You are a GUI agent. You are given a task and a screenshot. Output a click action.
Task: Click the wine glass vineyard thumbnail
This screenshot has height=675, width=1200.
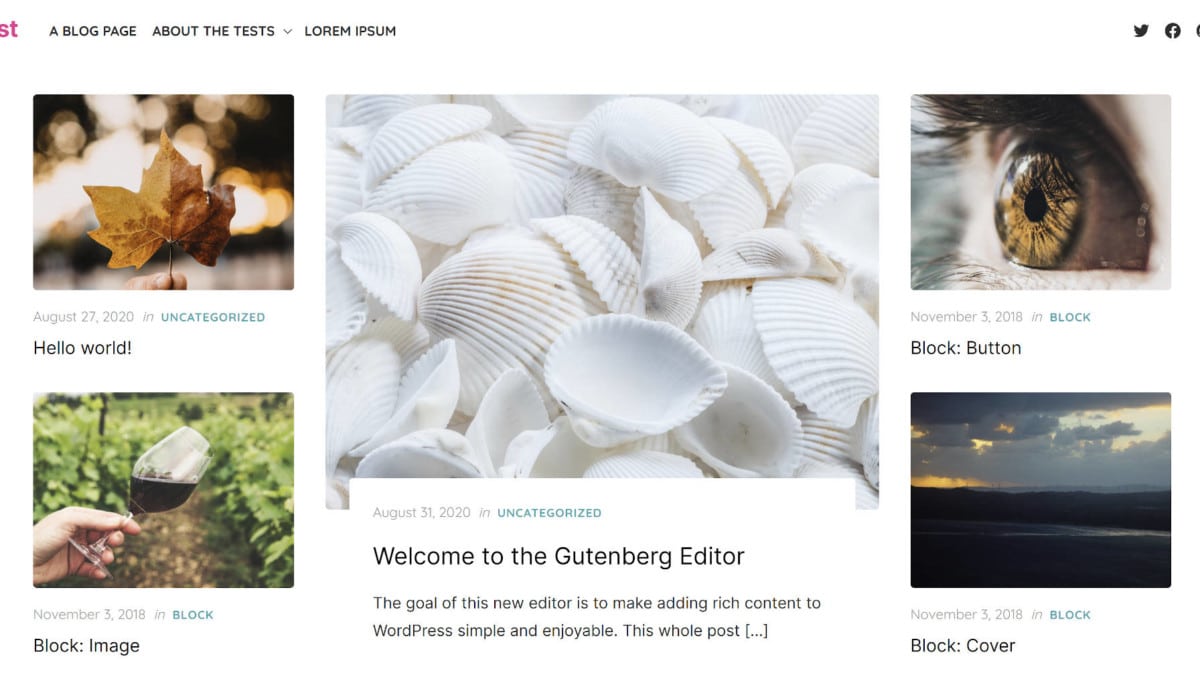point(164,490)
